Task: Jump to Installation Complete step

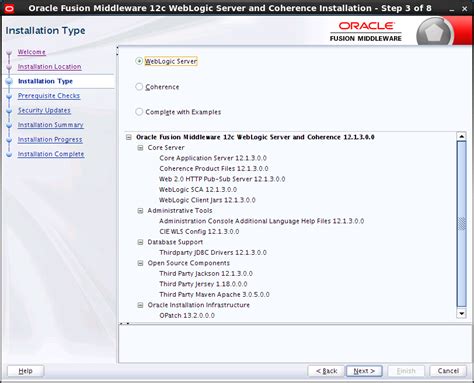Action: [x=51, y=154]
